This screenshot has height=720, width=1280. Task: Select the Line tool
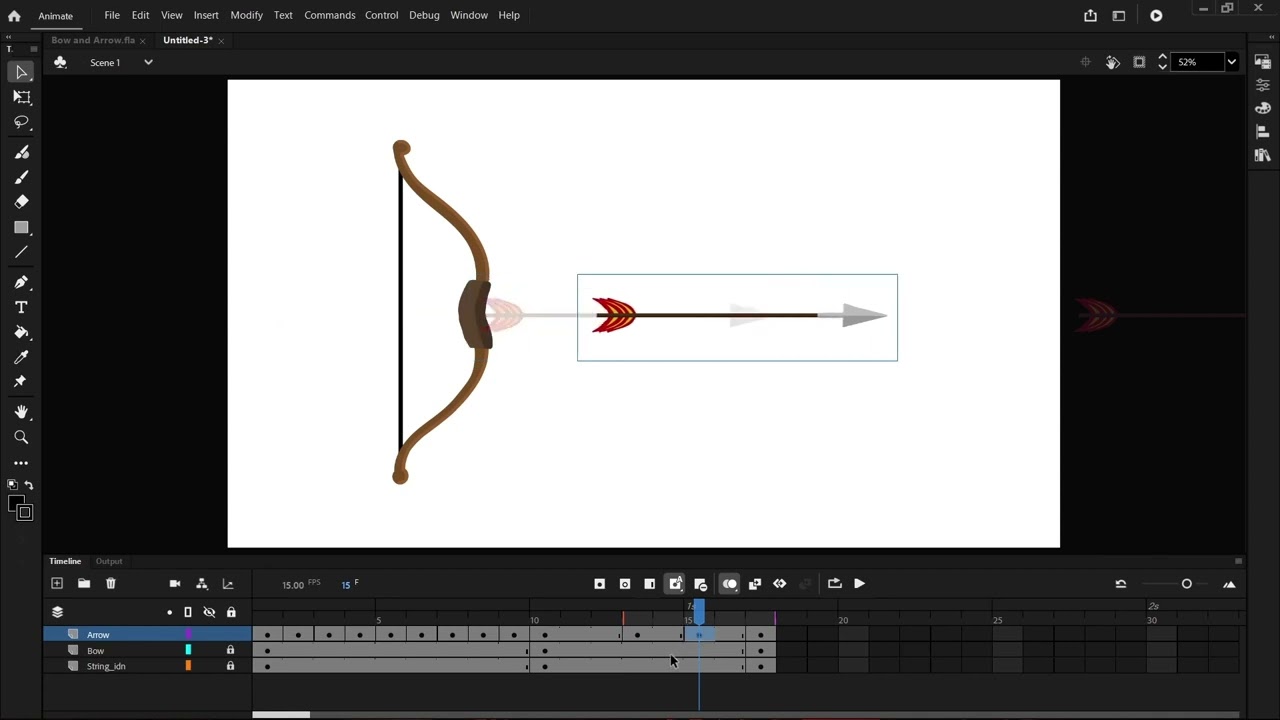click(x=21, y=252)
